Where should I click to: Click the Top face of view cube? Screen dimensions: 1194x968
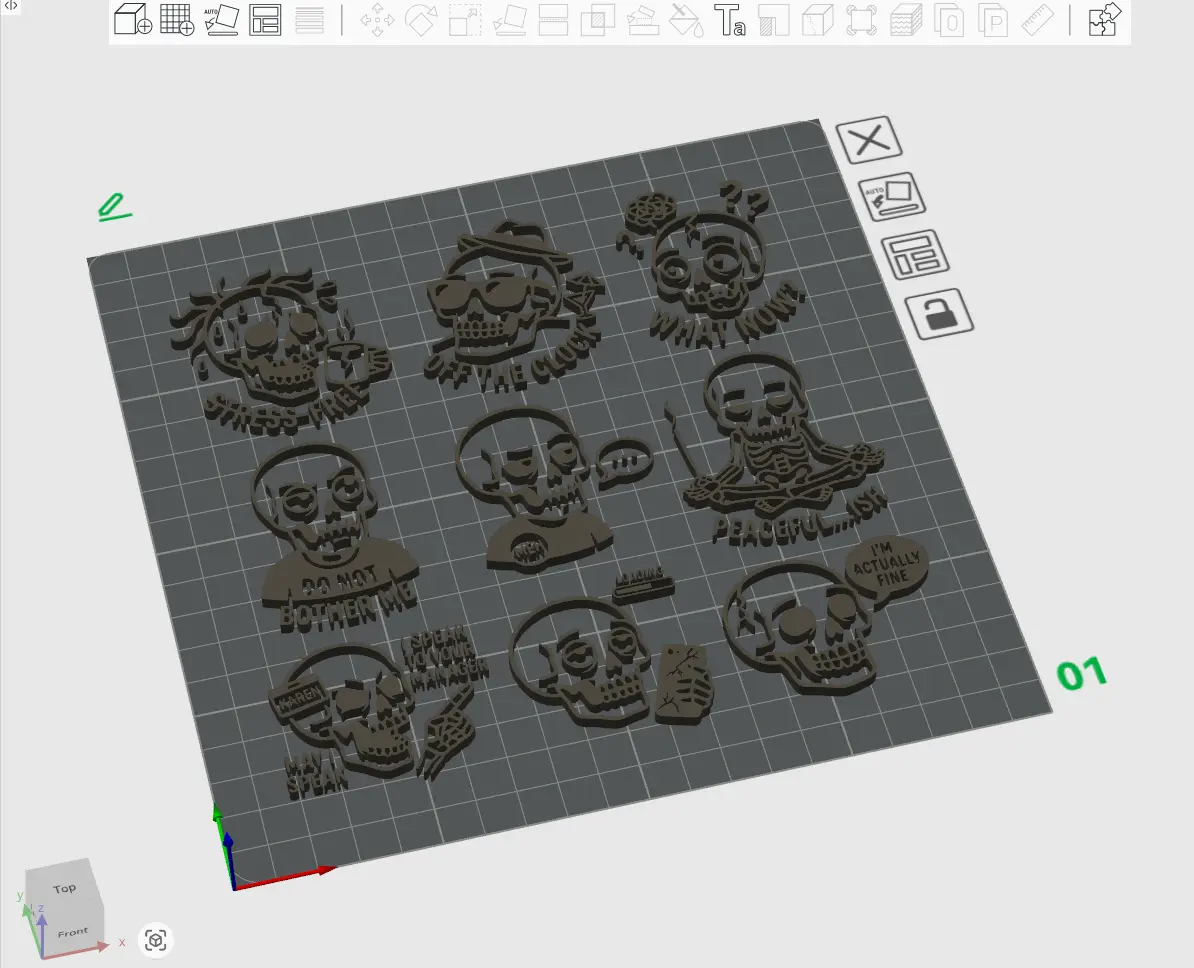65,888
